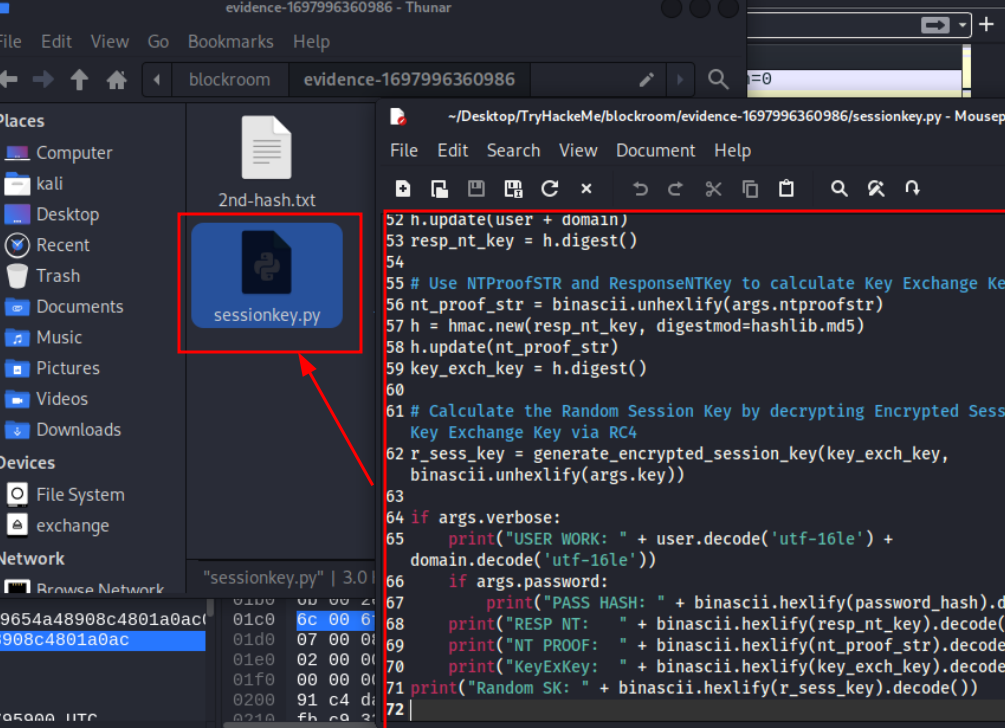Screen dimensions: 1005x728
Task: Expand the path bar left arrow
Action: pos(157,79)
